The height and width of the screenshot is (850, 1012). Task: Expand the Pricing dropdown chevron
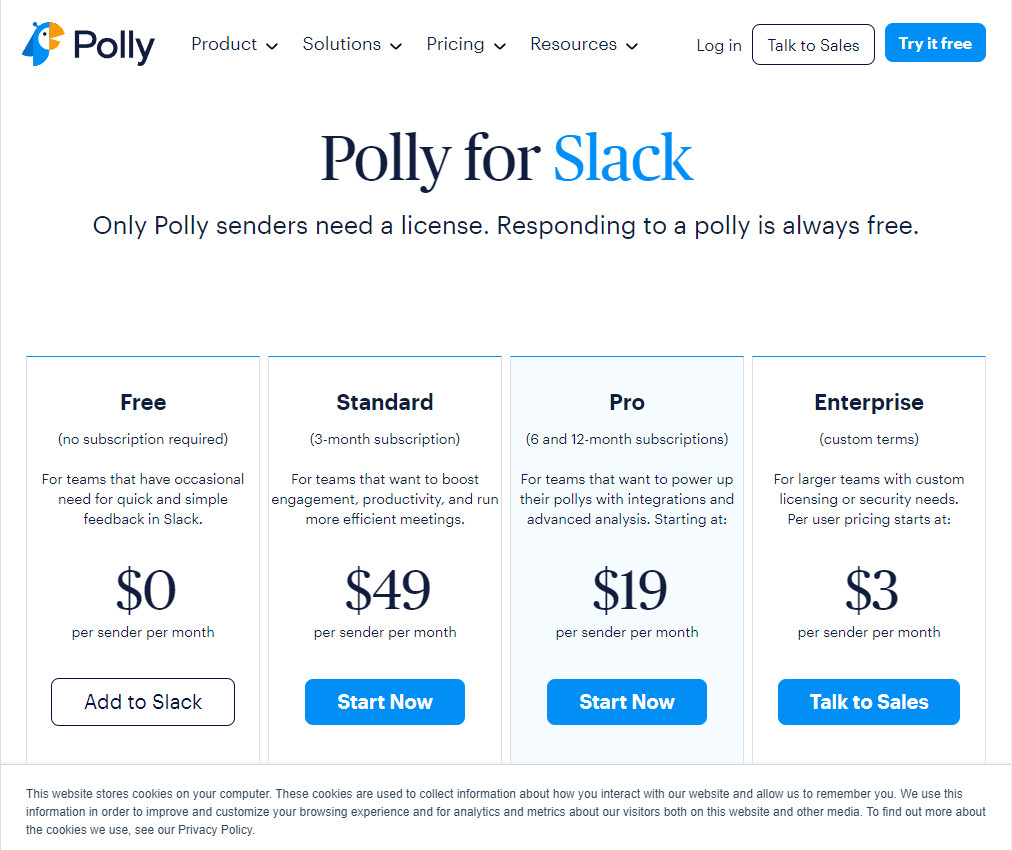[500, 46]
